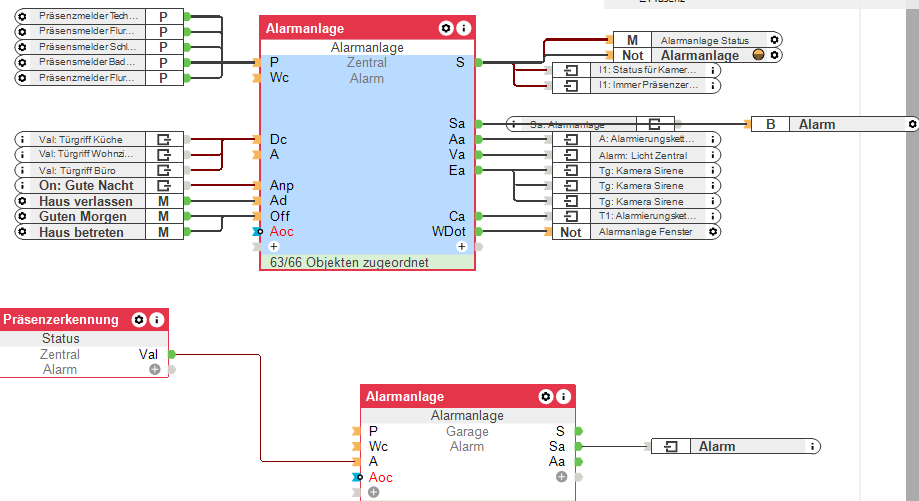Click plus icon on Präsenzerkennung block
This screenshot has width=919, height=501.
point(155,369)
